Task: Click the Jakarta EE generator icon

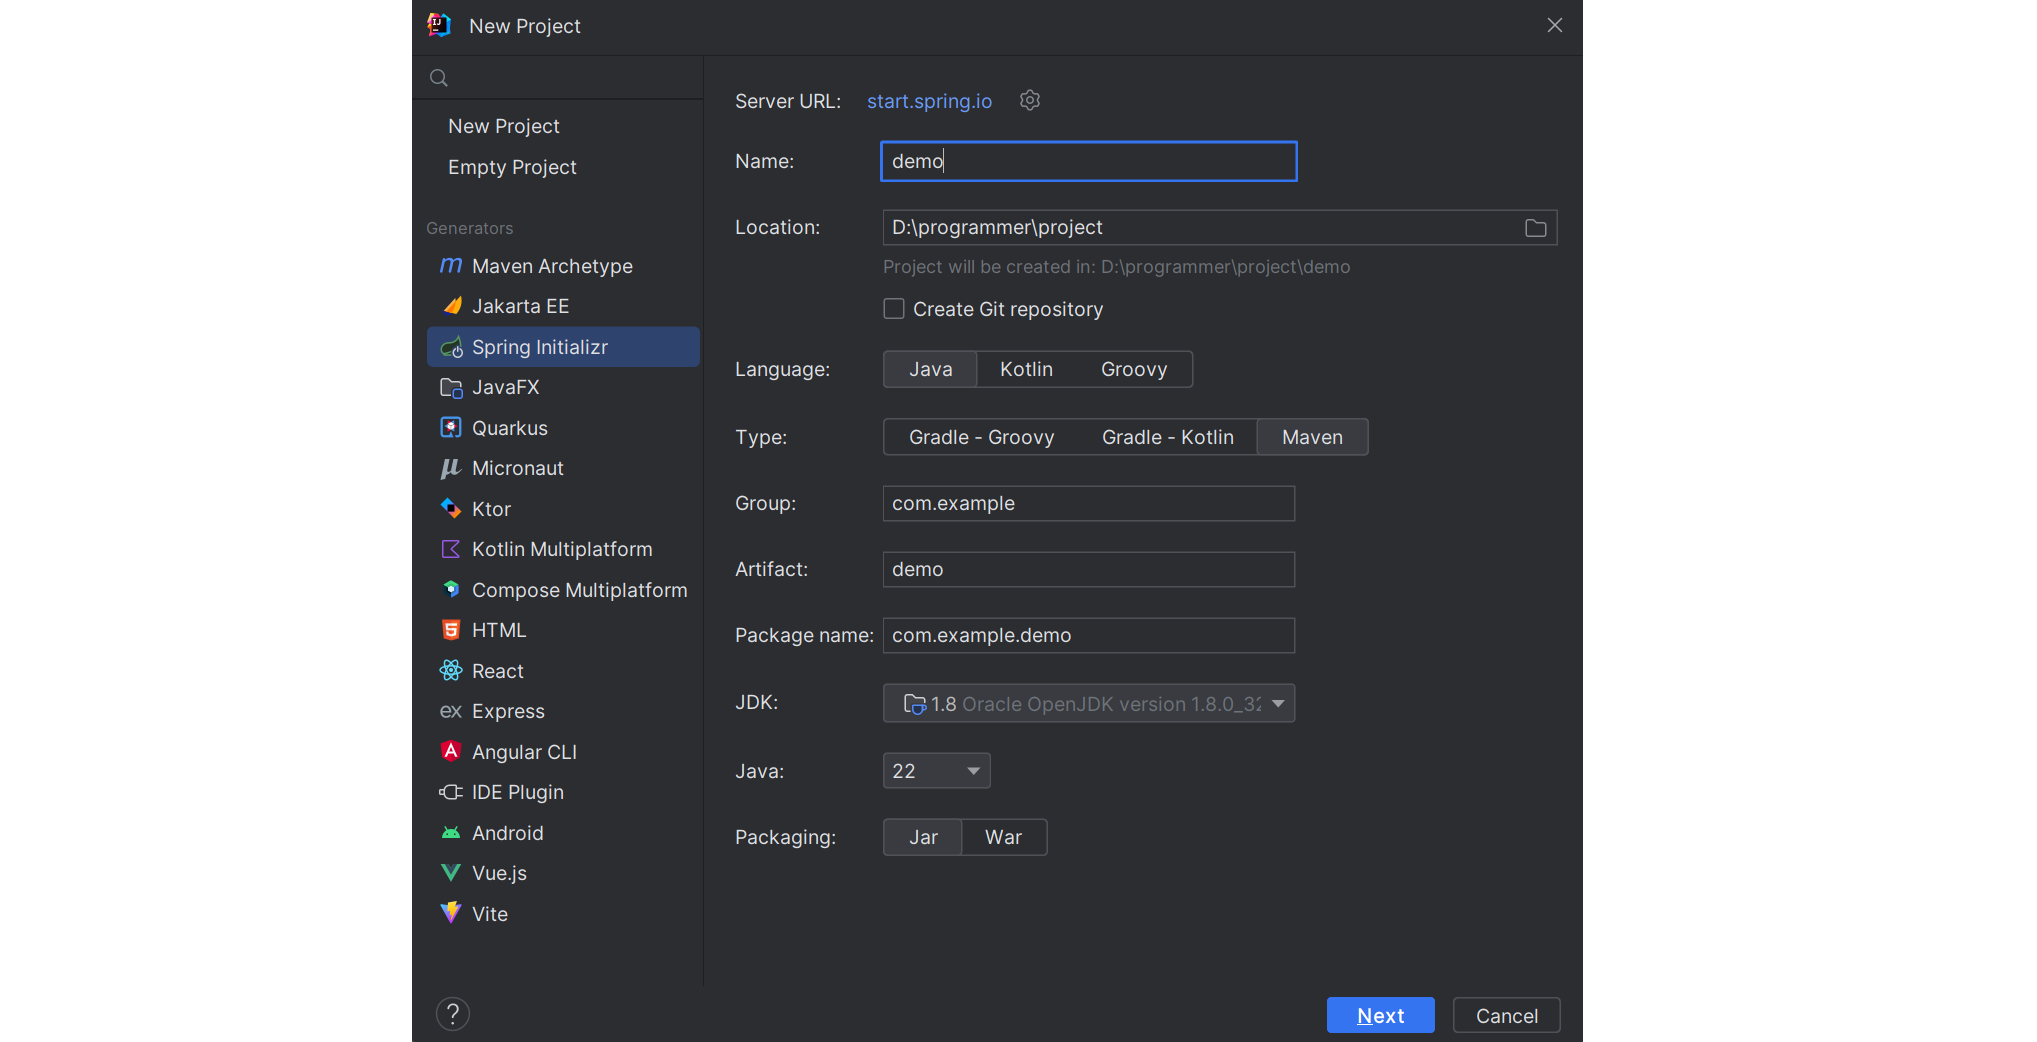Action: 451,306
